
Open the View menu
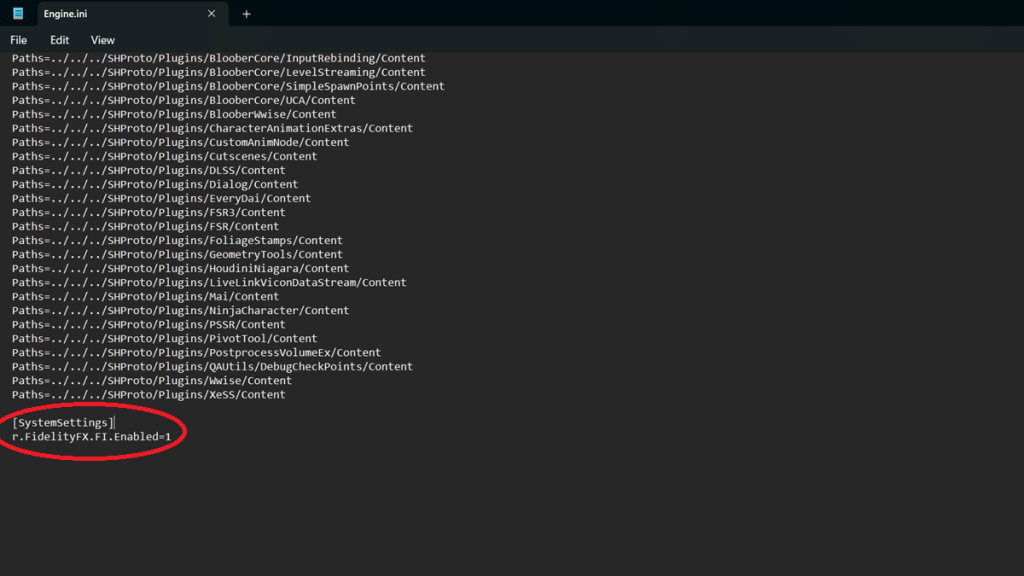coord(103,40)
